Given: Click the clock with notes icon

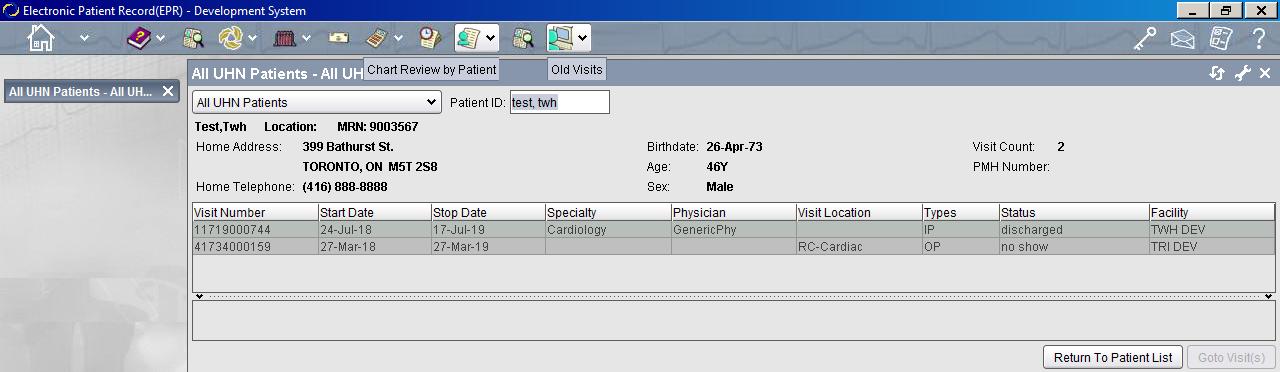Looking at the screenshot, I should coord(430,38).
